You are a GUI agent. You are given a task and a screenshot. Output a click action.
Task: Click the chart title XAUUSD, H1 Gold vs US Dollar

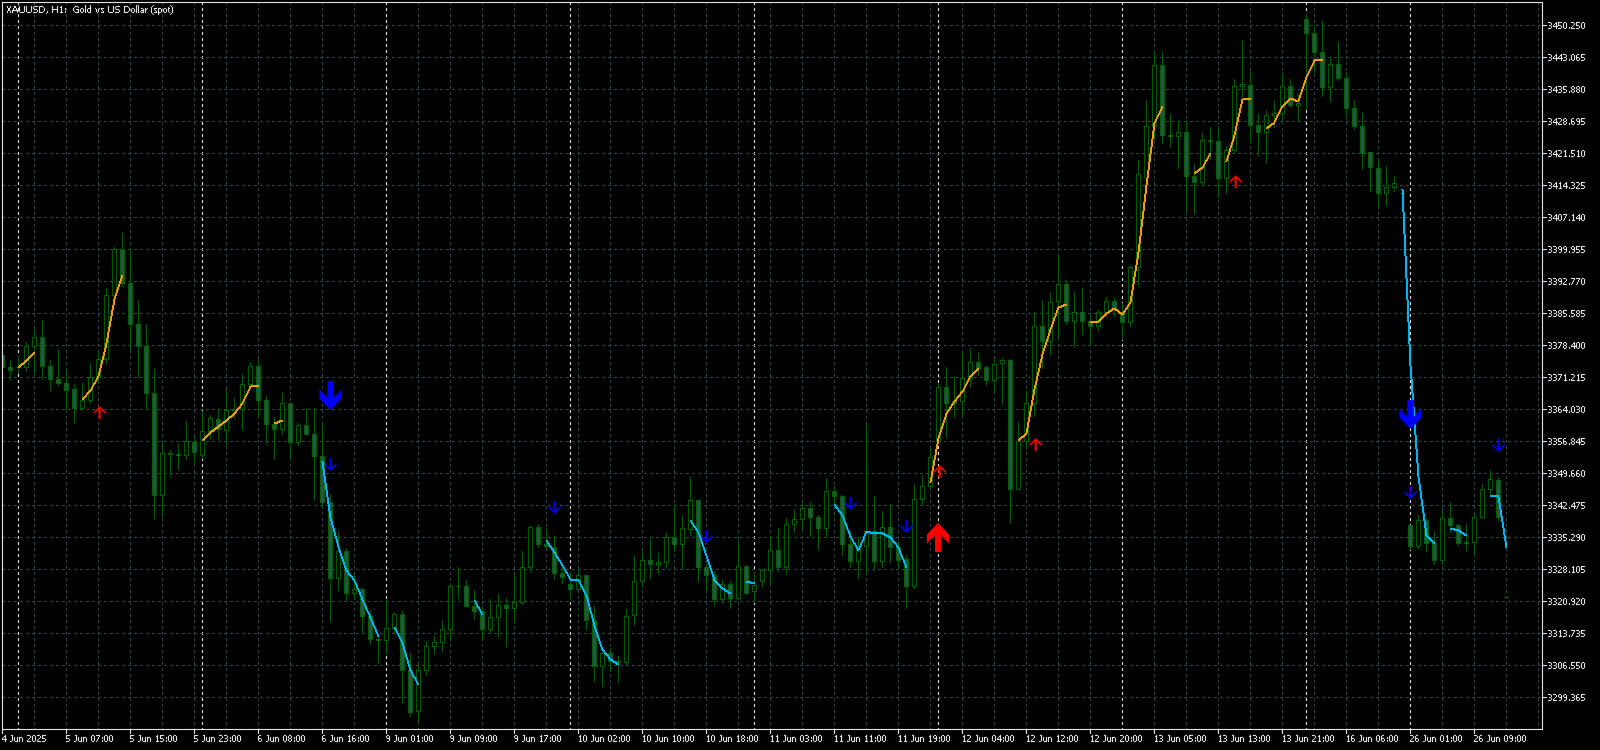(90, 10)
